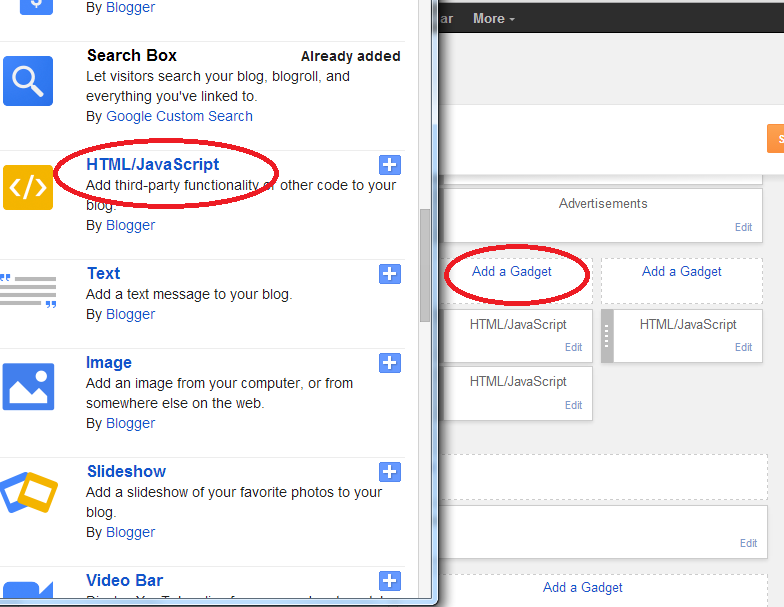Viewport: 784px width, 607px height.
Task: Click the Already added label for Search Box
Action: point(350,56)
